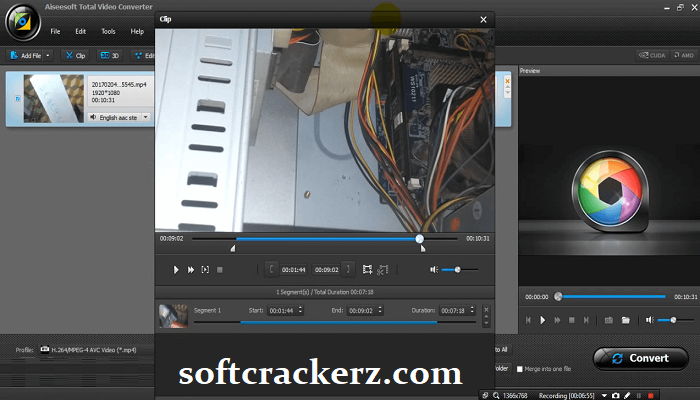The image size is (700, 400).
Task: Click previous frame in Preview panel
Action: pyautogui.click(x=528, y=320)
